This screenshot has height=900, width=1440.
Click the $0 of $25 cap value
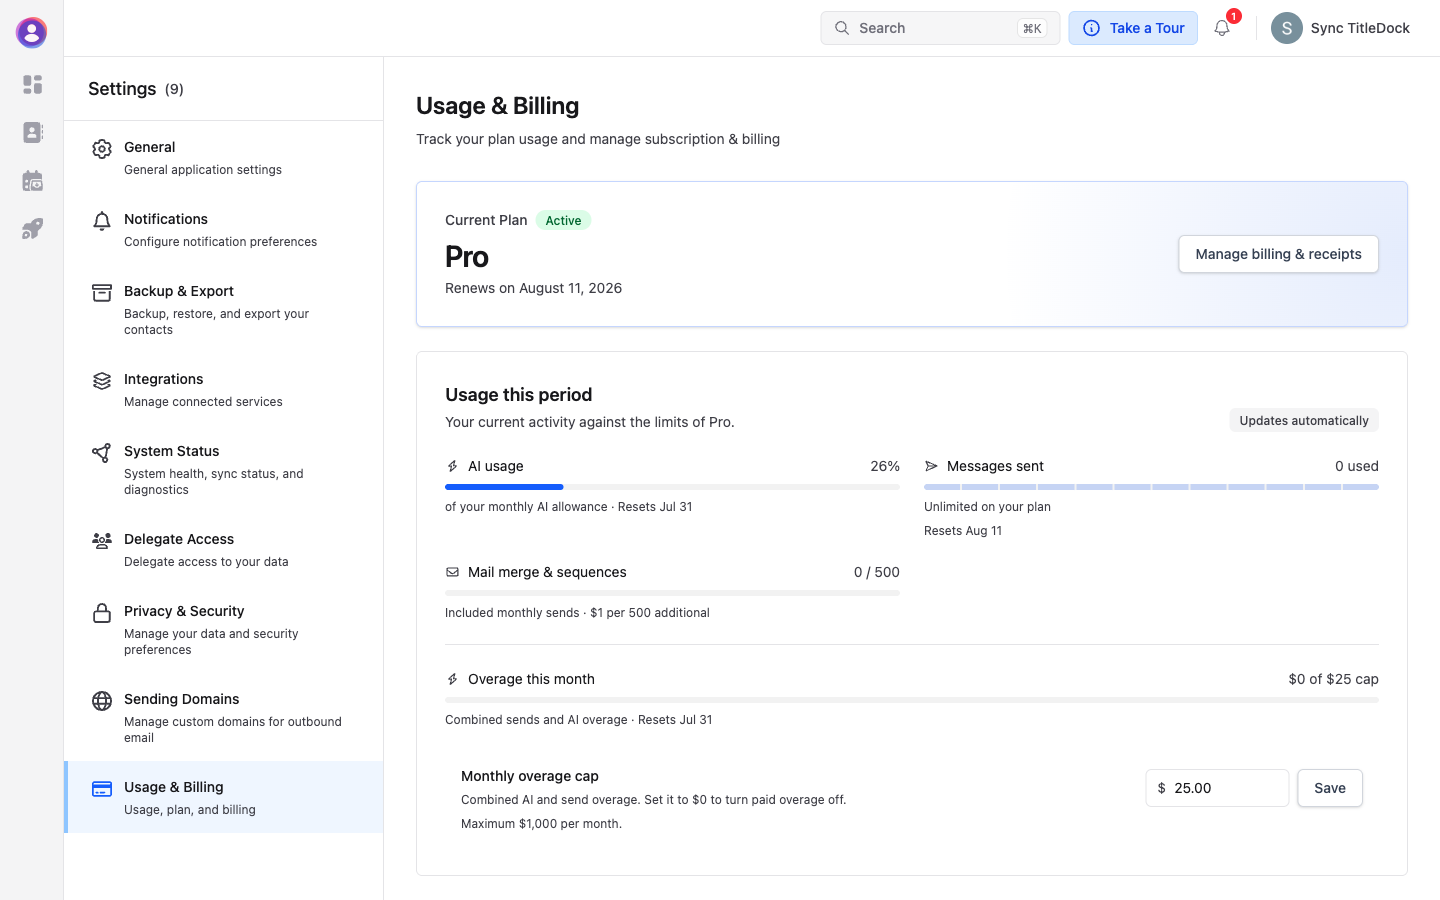[x=1333, y=679]
